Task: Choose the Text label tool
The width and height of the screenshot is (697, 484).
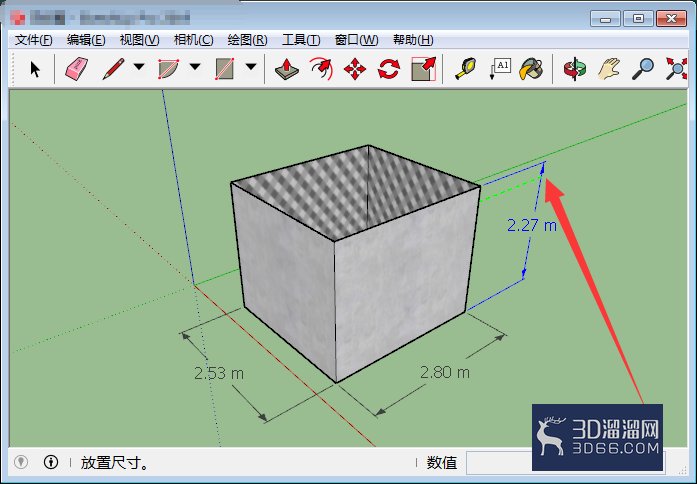Action: (500, 69)
